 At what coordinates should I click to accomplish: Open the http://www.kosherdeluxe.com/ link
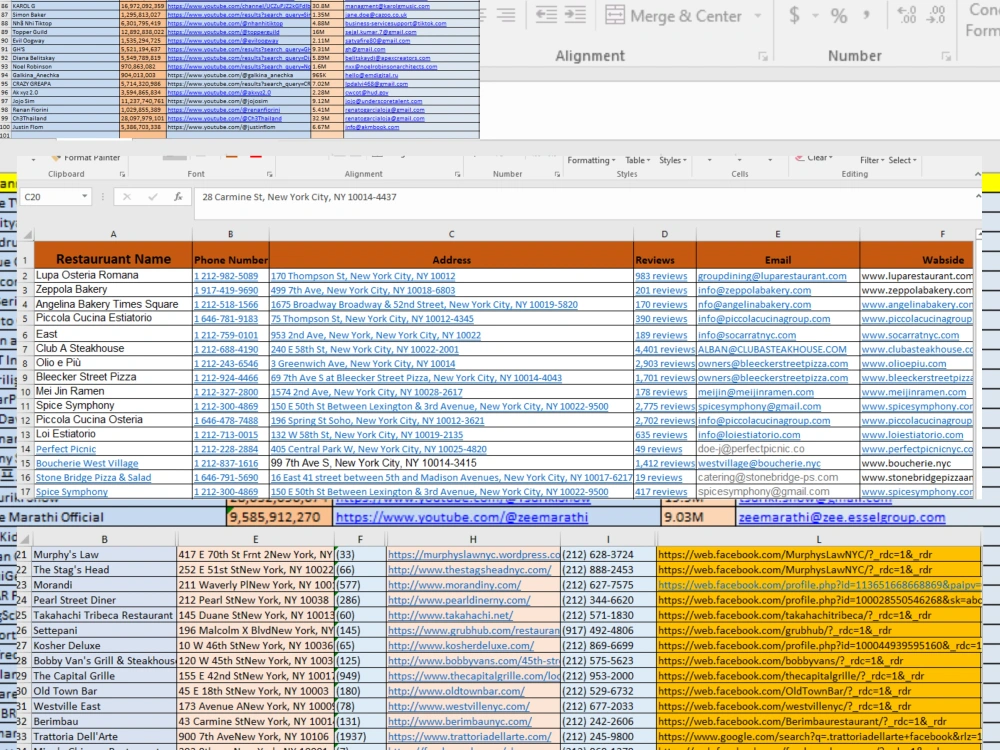[x=461, y=646]
